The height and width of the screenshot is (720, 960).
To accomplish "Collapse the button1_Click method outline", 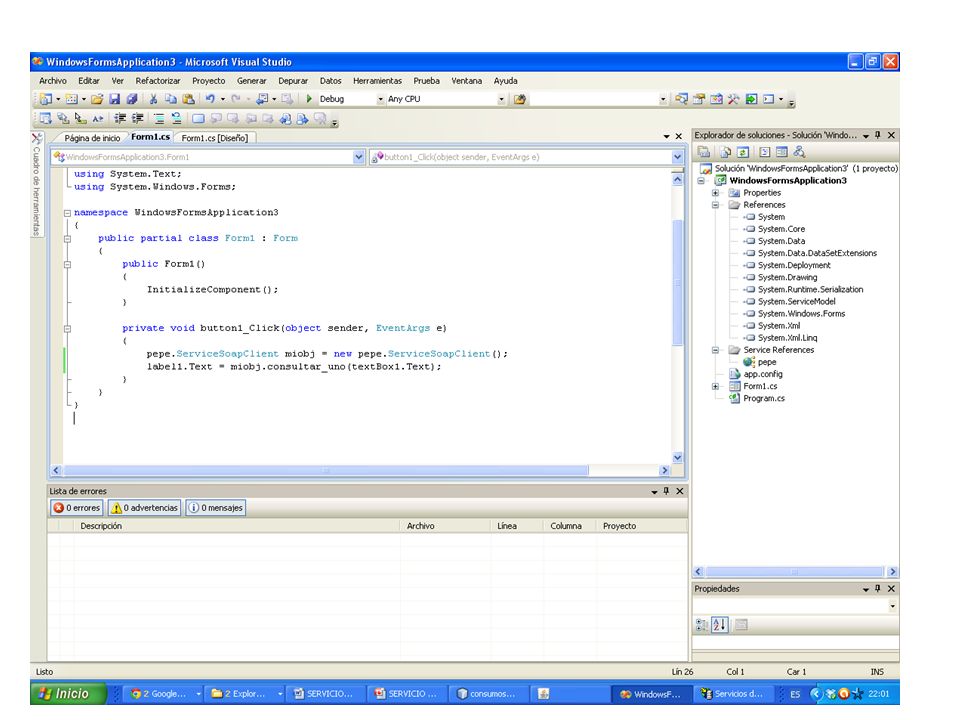I will click(67, 329).
